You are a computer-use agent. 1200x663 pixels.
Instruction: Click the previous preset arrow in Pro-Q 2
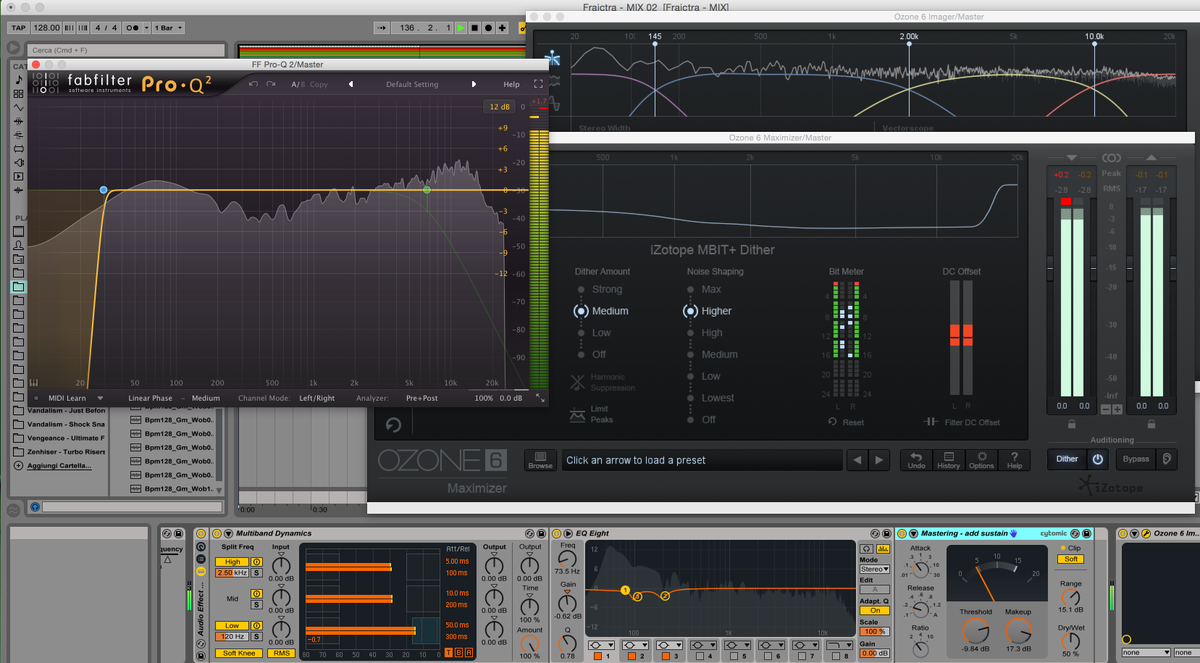coord(351,84)
